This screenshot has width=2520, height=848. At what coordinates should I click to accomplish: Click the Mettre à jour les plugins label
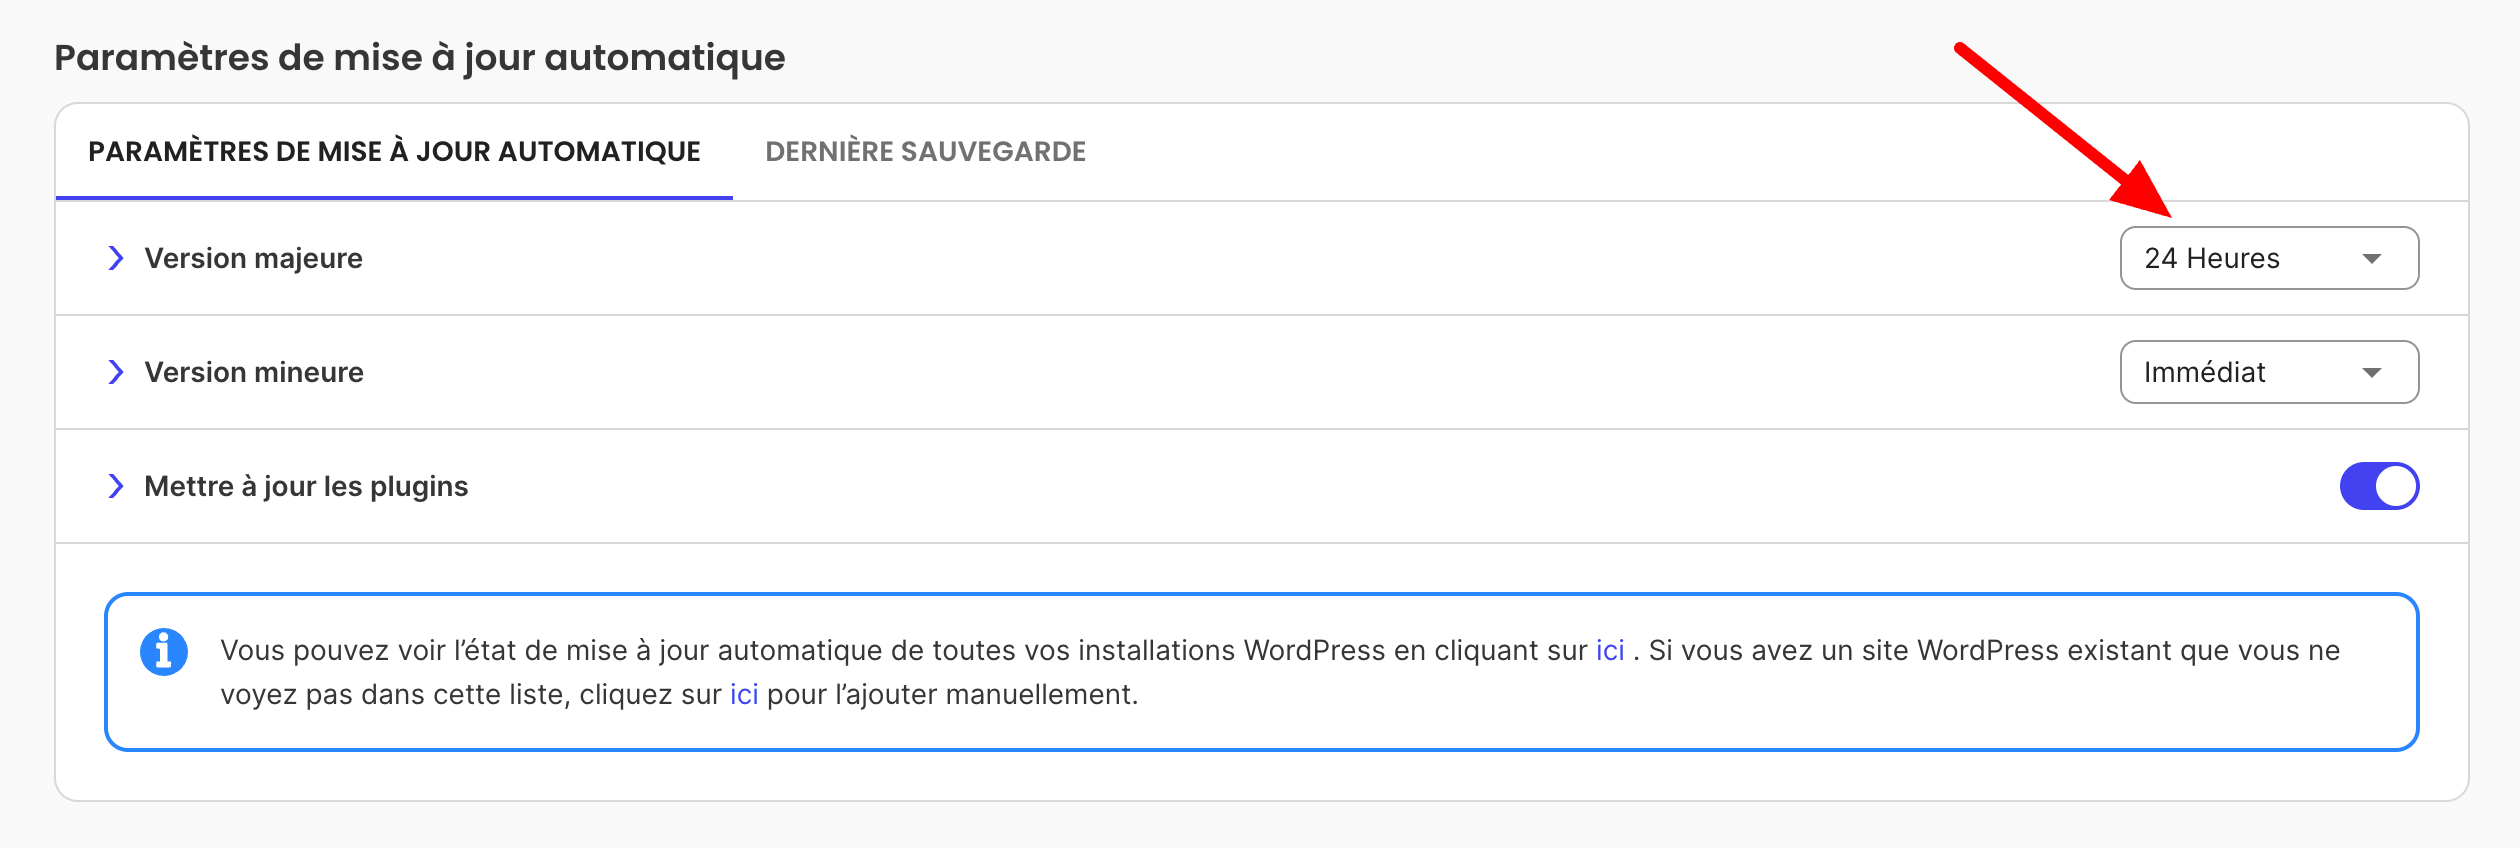point(306,486)
